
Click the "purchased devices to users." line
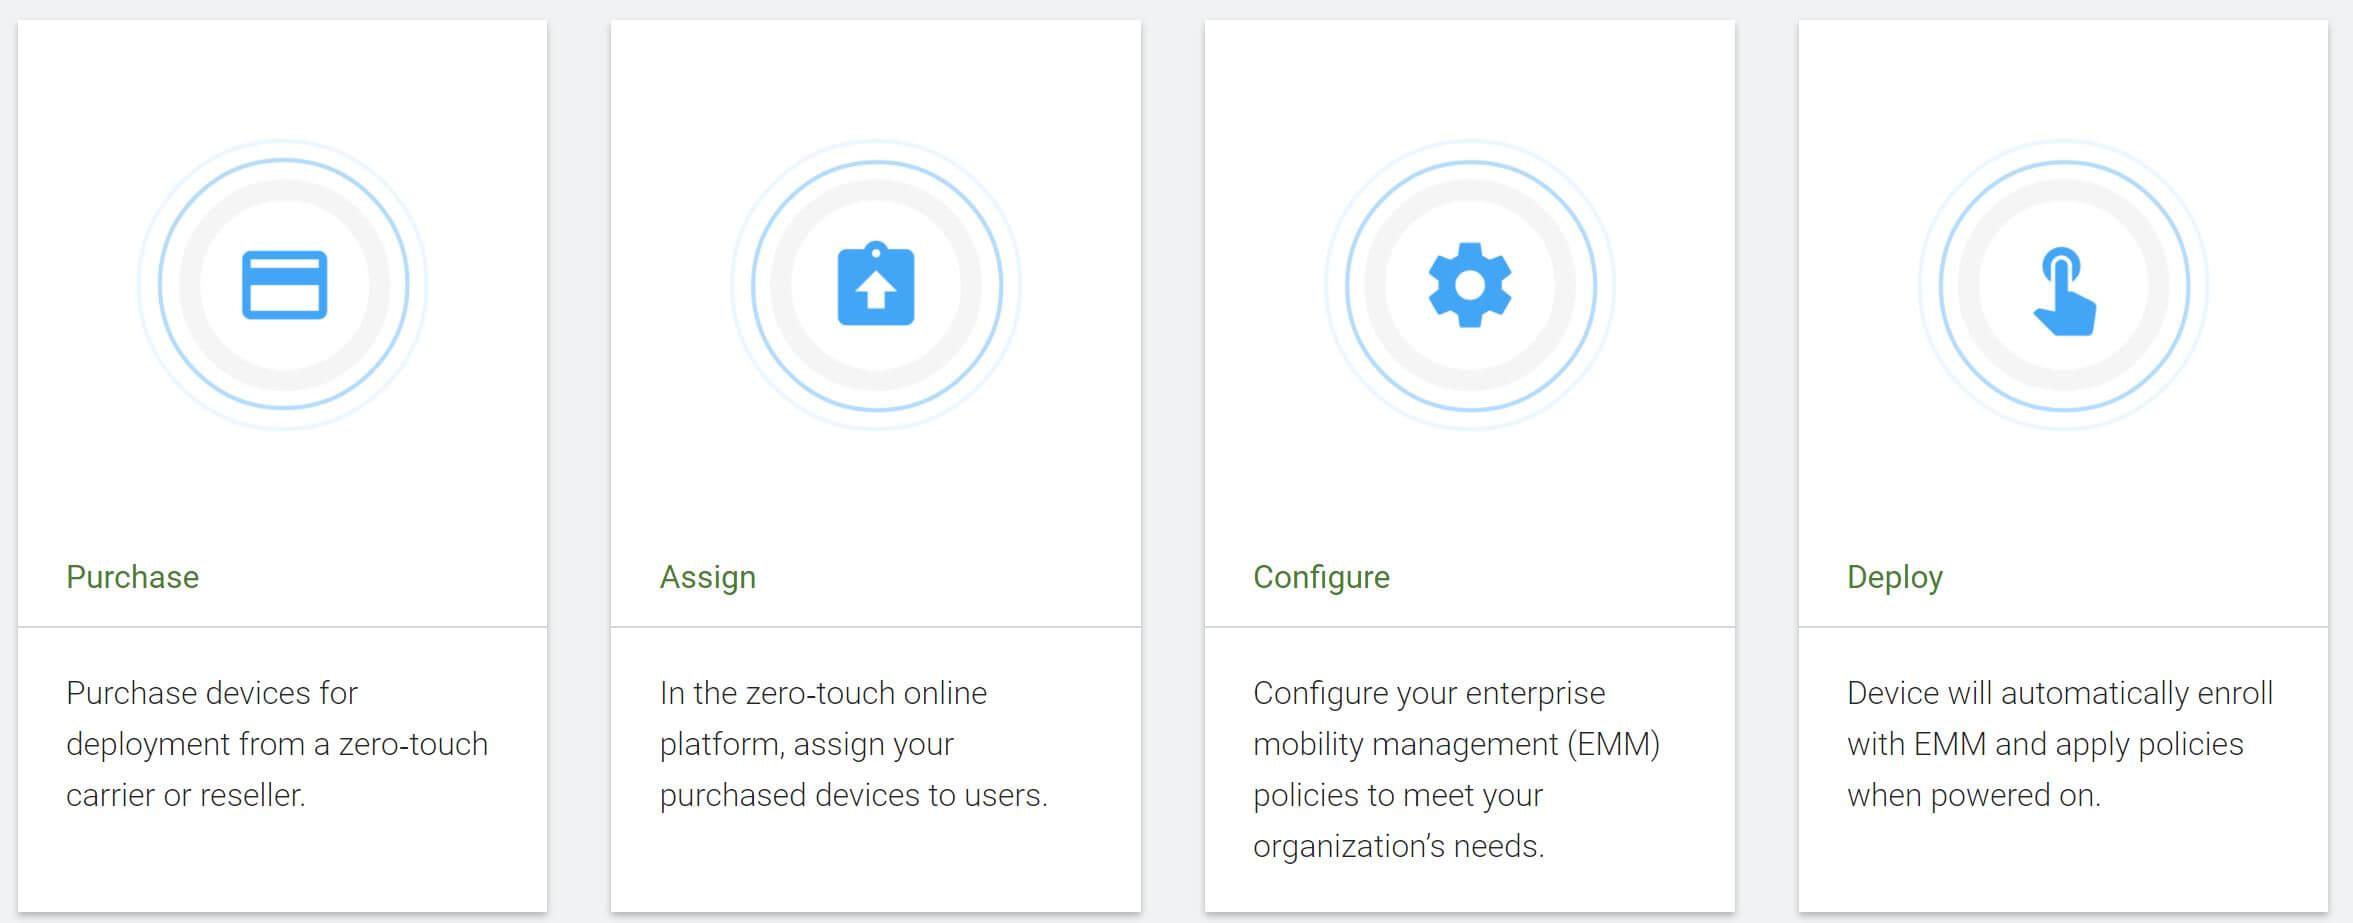point(853,795)
